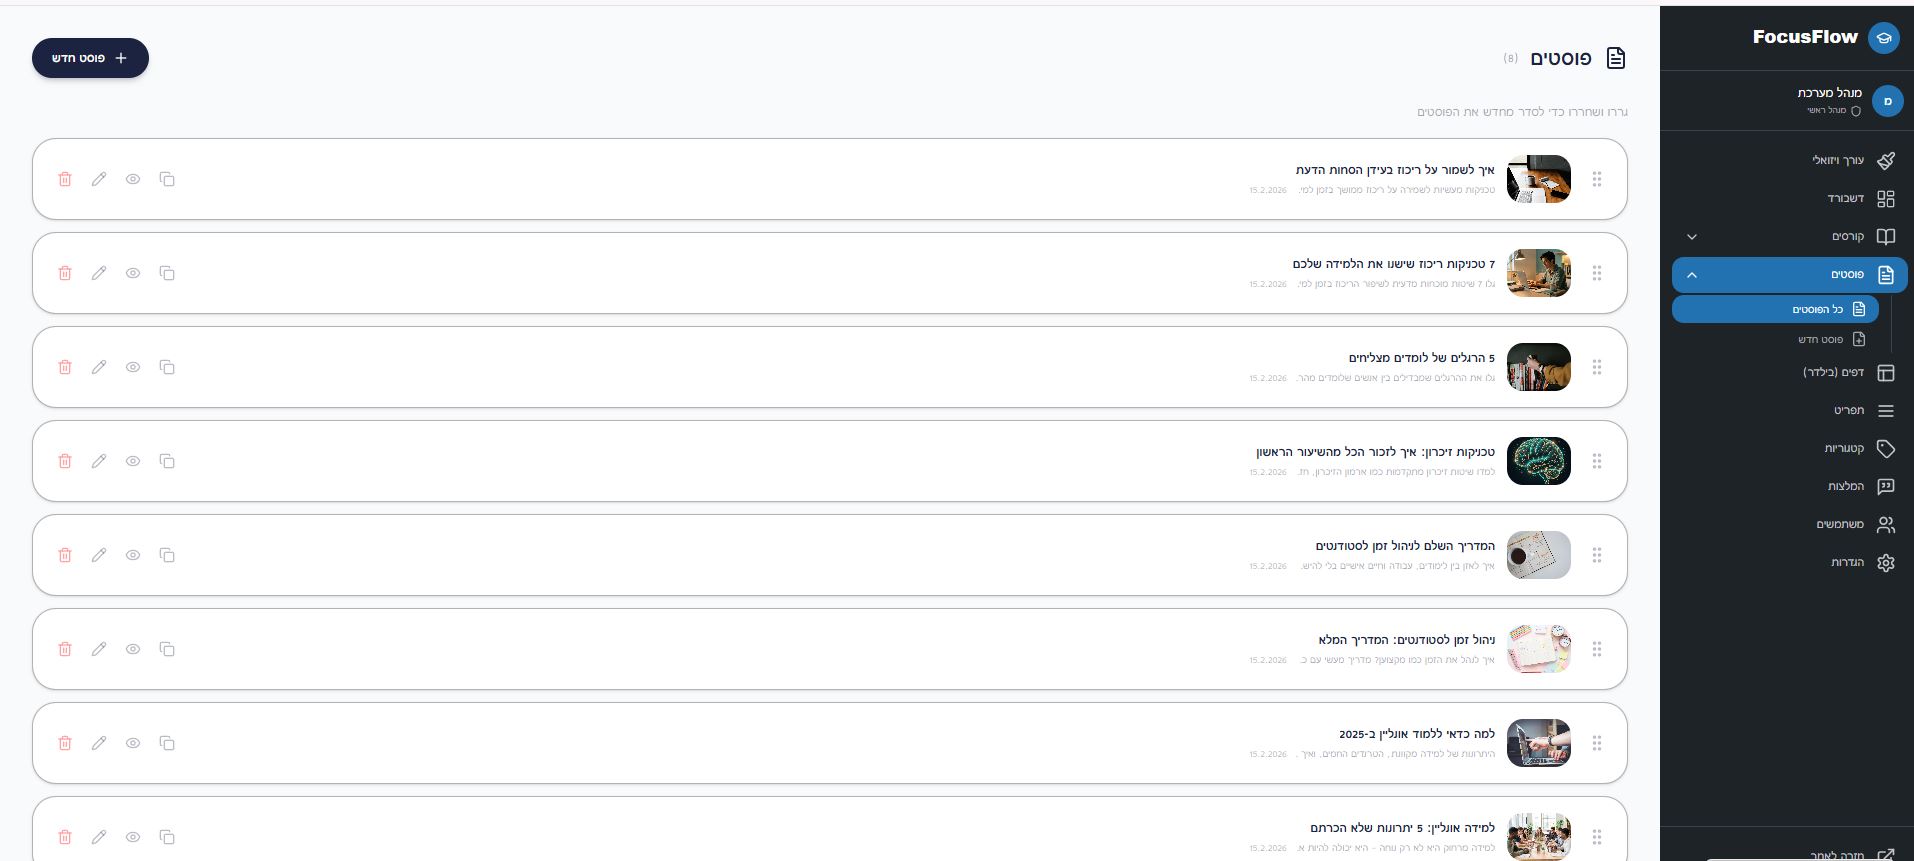Duplicate the post '5 הרגלים של לומדים מצליחים'
This screenshot has width=1914, height=861.
tap(167, 367)
